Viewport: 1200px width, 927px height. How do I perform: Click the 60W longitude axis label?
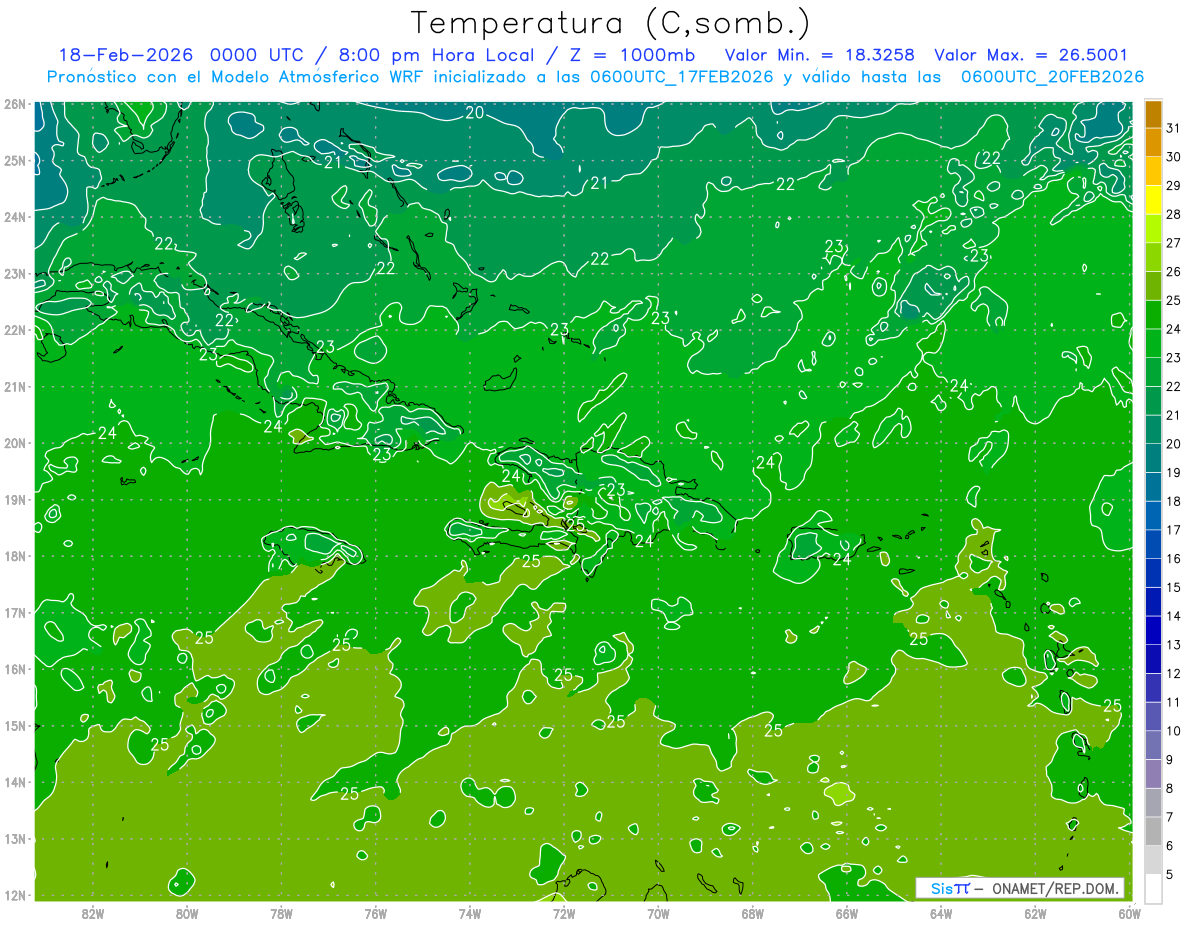1130,913
